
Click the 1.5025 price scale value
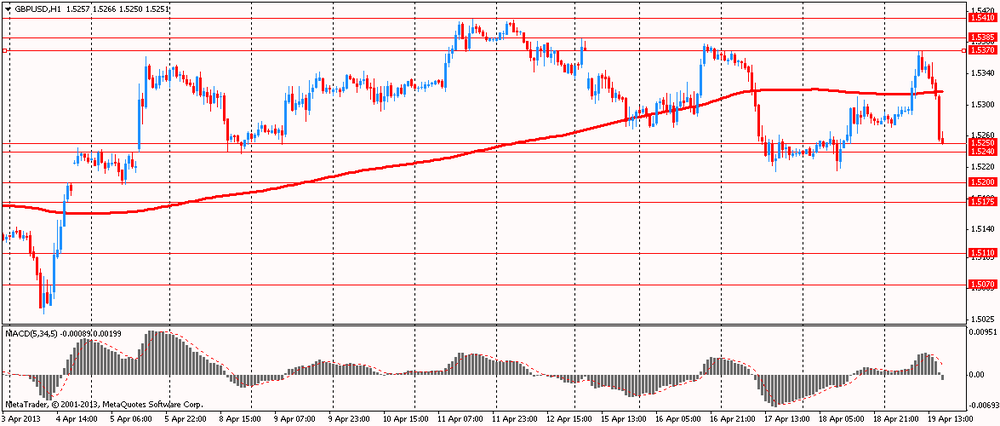pyautogui.click(x=981, y=319)
